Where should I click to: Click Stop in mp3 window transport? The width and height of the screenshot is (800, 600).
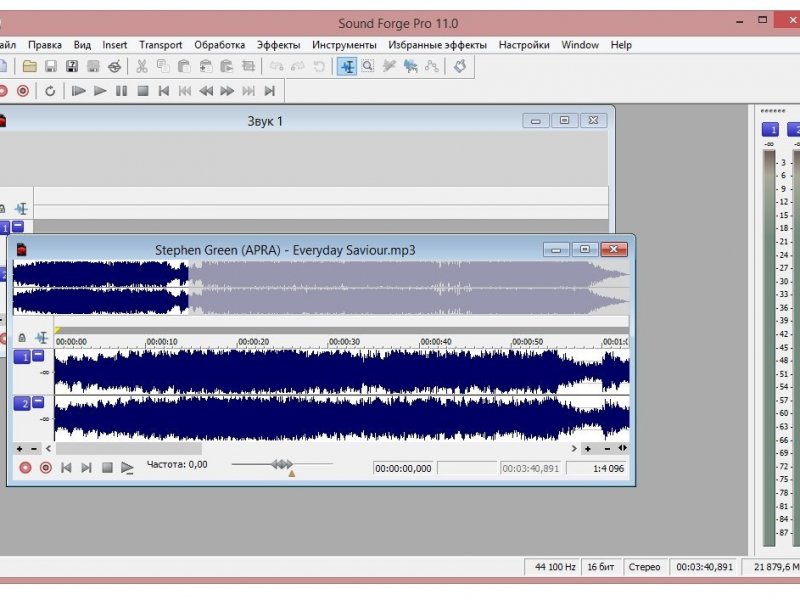(x=107, y=467)
